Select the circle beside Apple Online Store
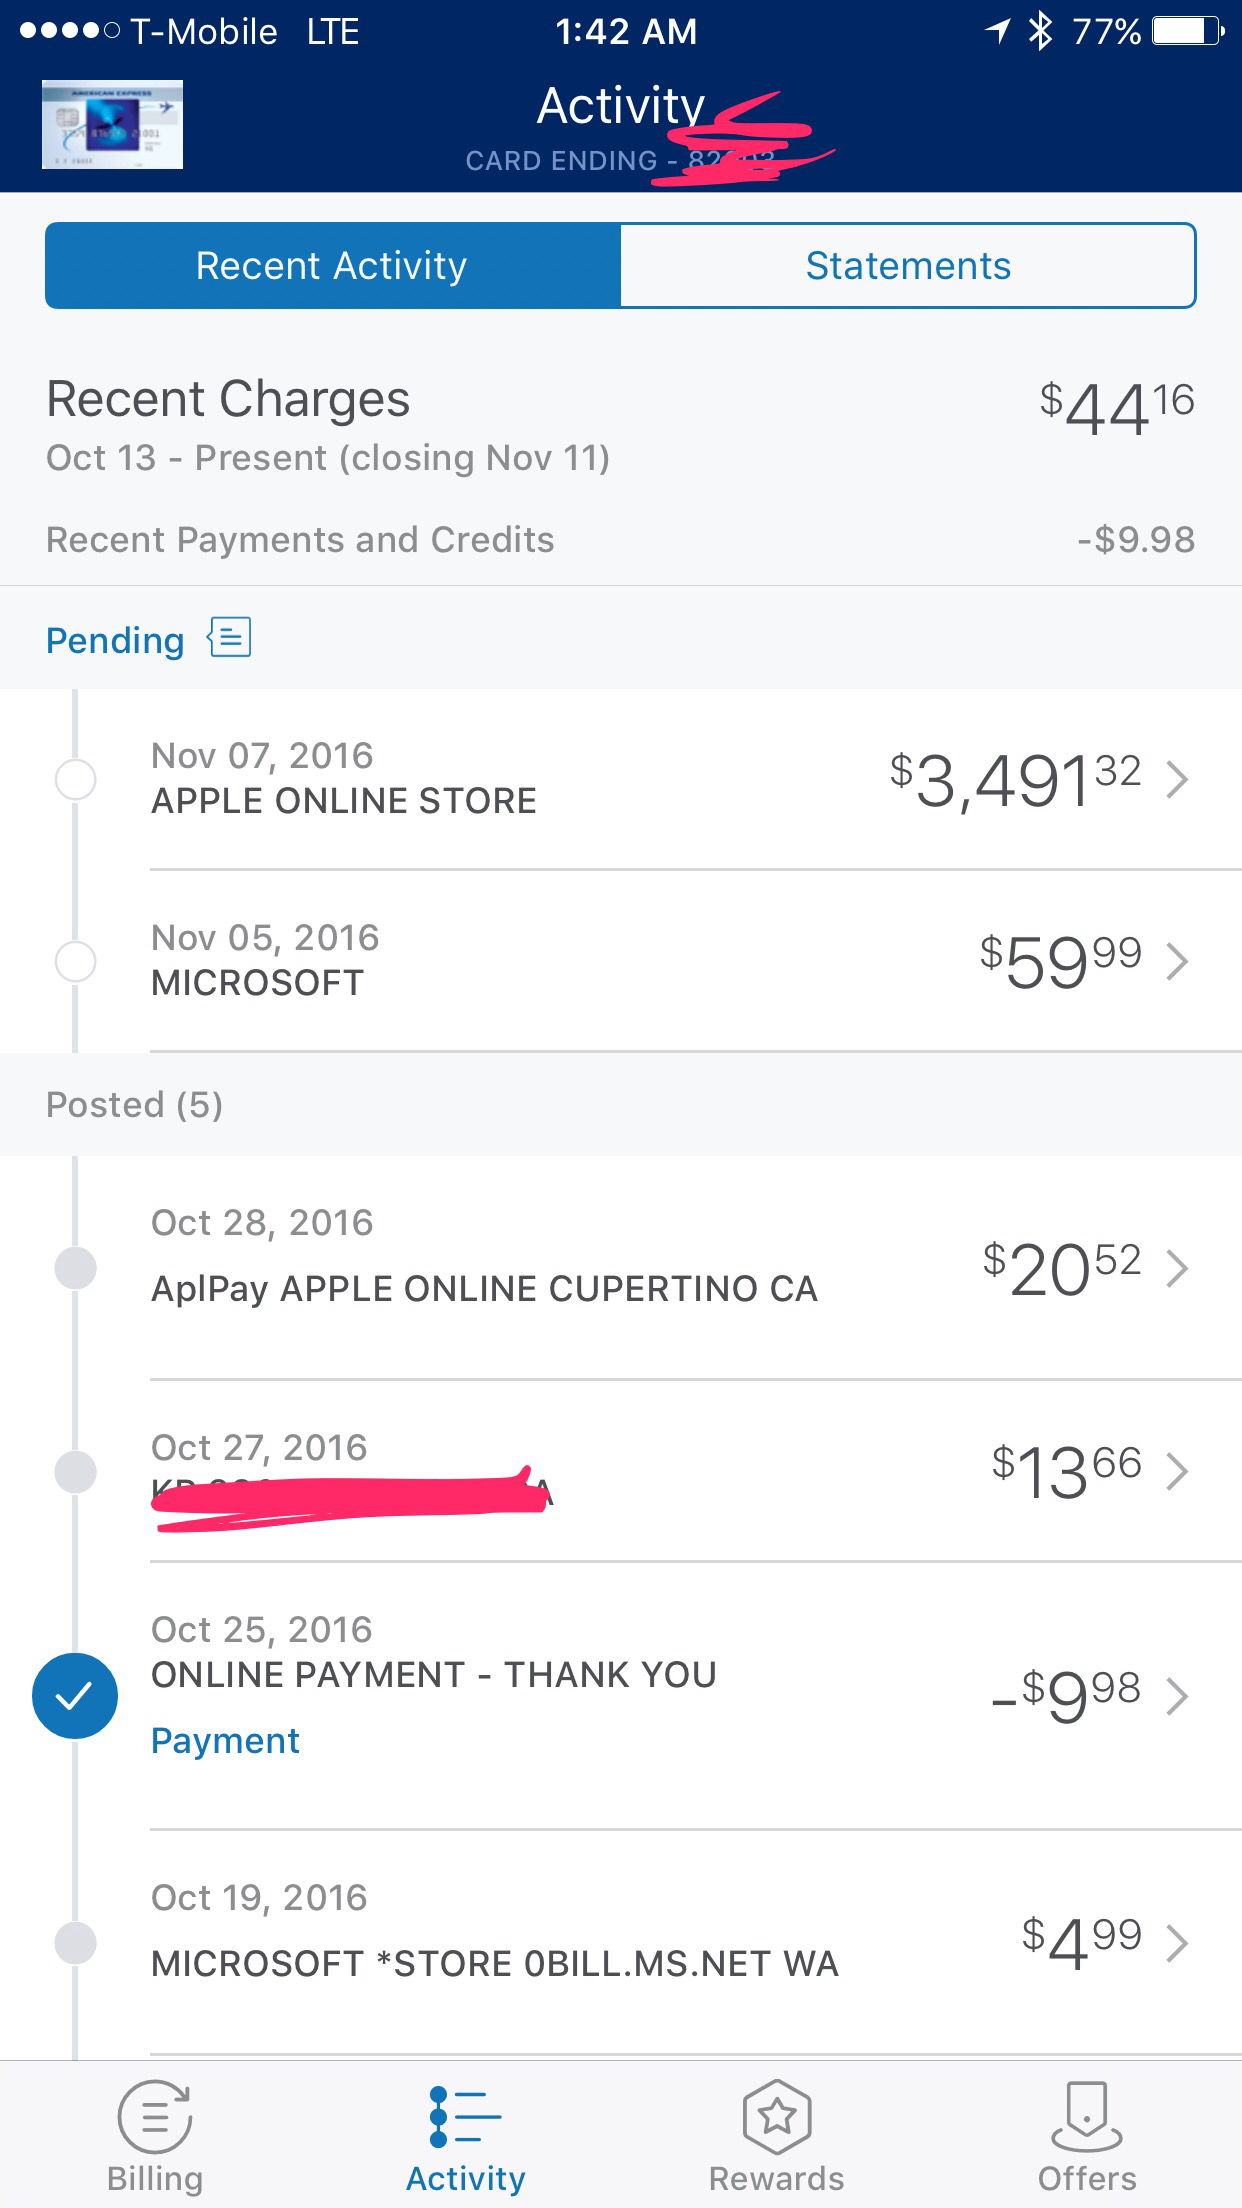The image size is (1242, 2208). [x=75, y=779]
